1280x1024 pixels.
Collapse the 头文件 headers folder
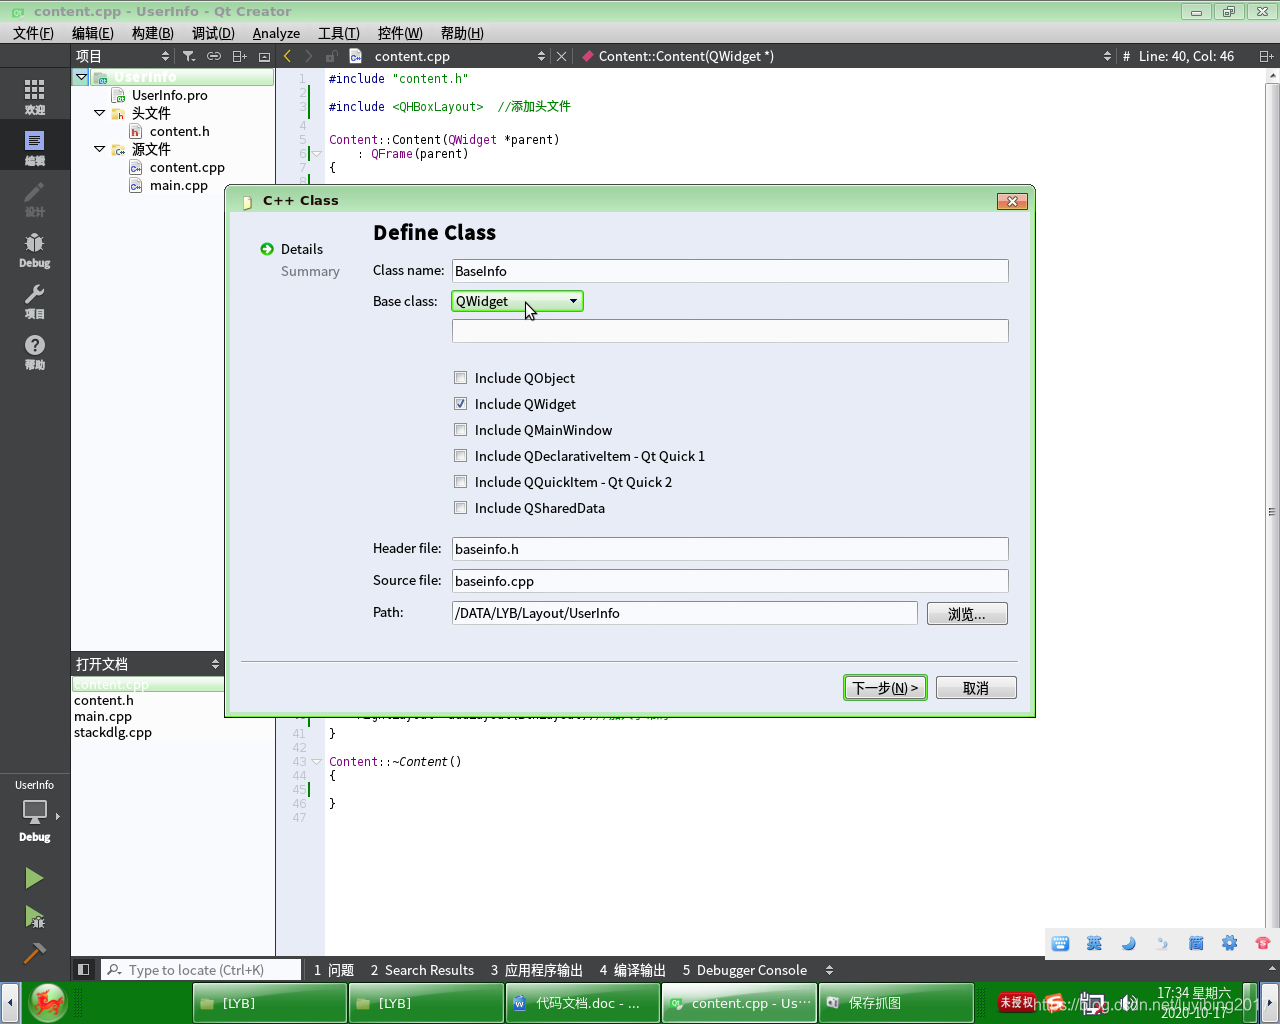pyautogui.click(x=100, y=113)
